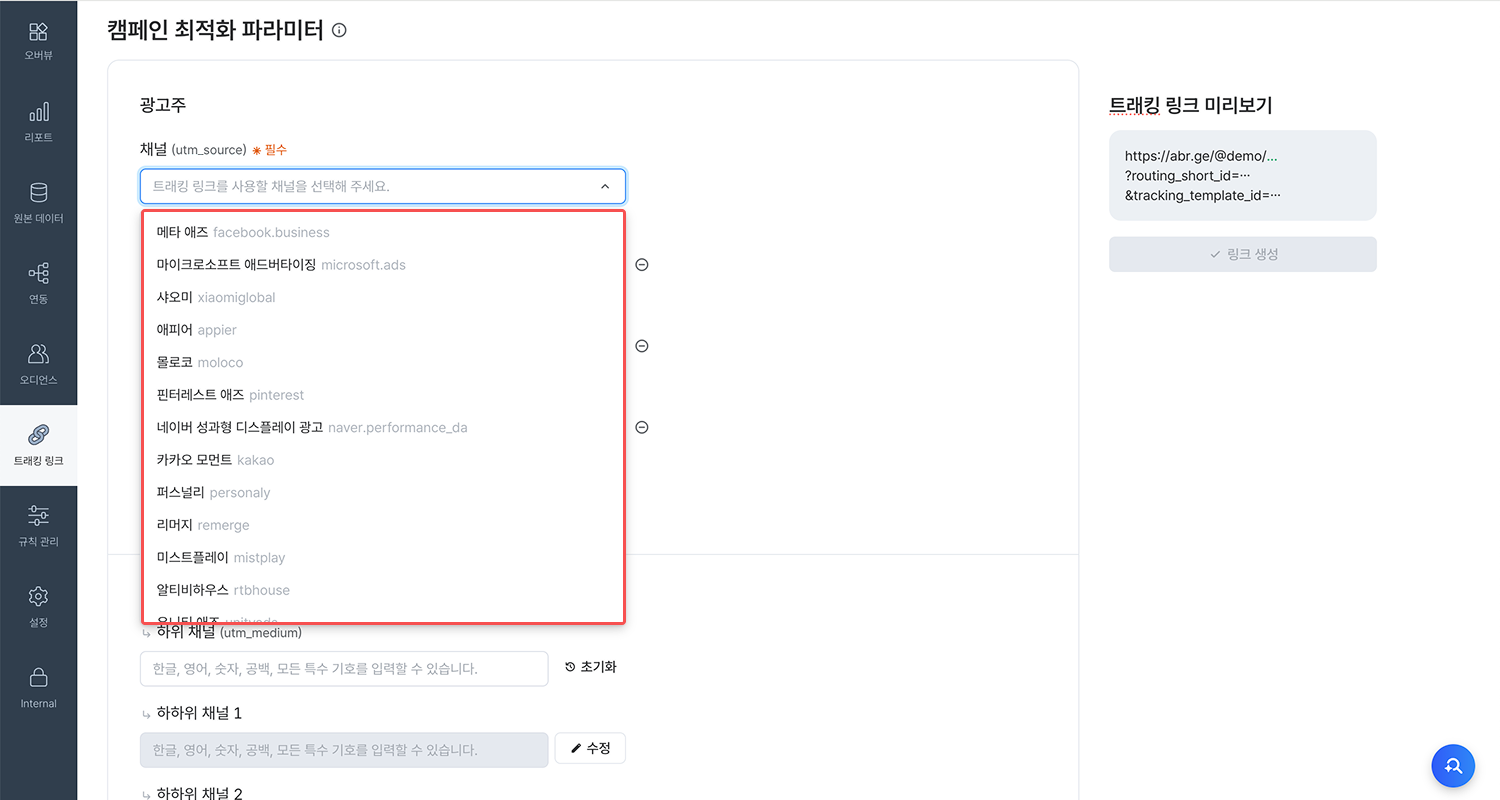Image resolution: width=1500 pixels, height=800 pixels.
Task: Click the 초기화 reset button
Action: coord(590,667)
